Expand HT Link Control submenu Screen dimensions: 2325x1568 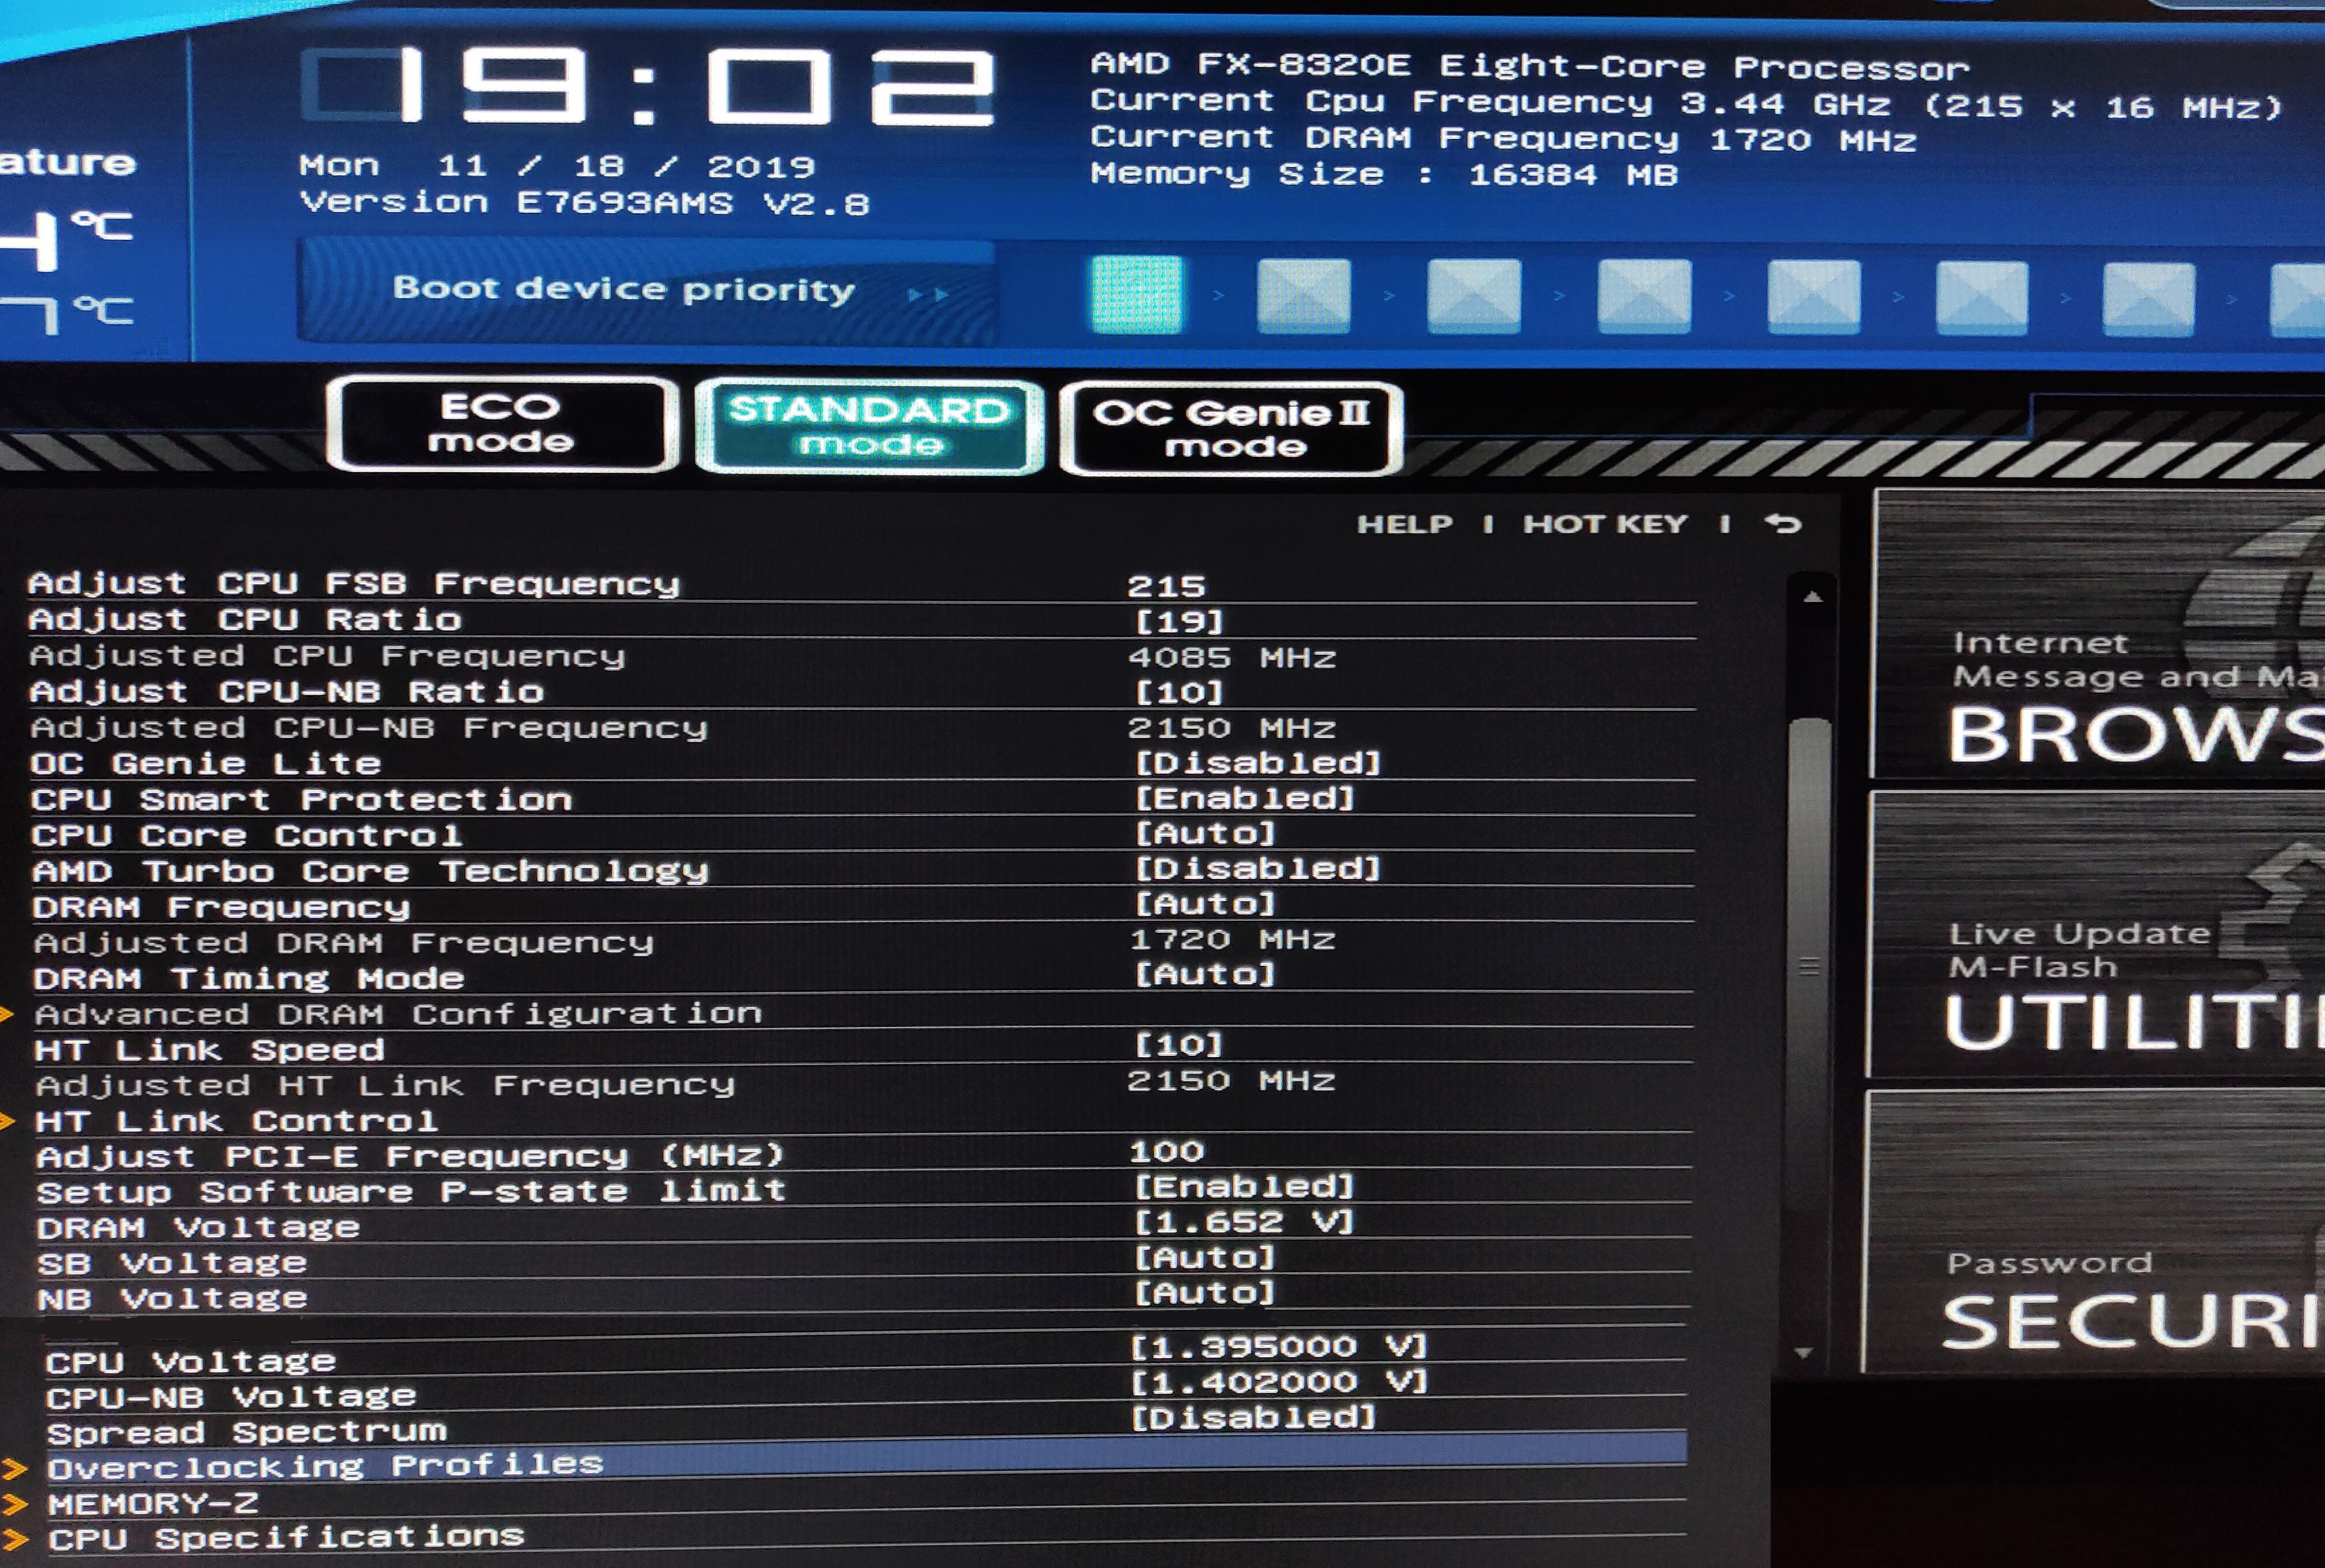(236, 1121)
